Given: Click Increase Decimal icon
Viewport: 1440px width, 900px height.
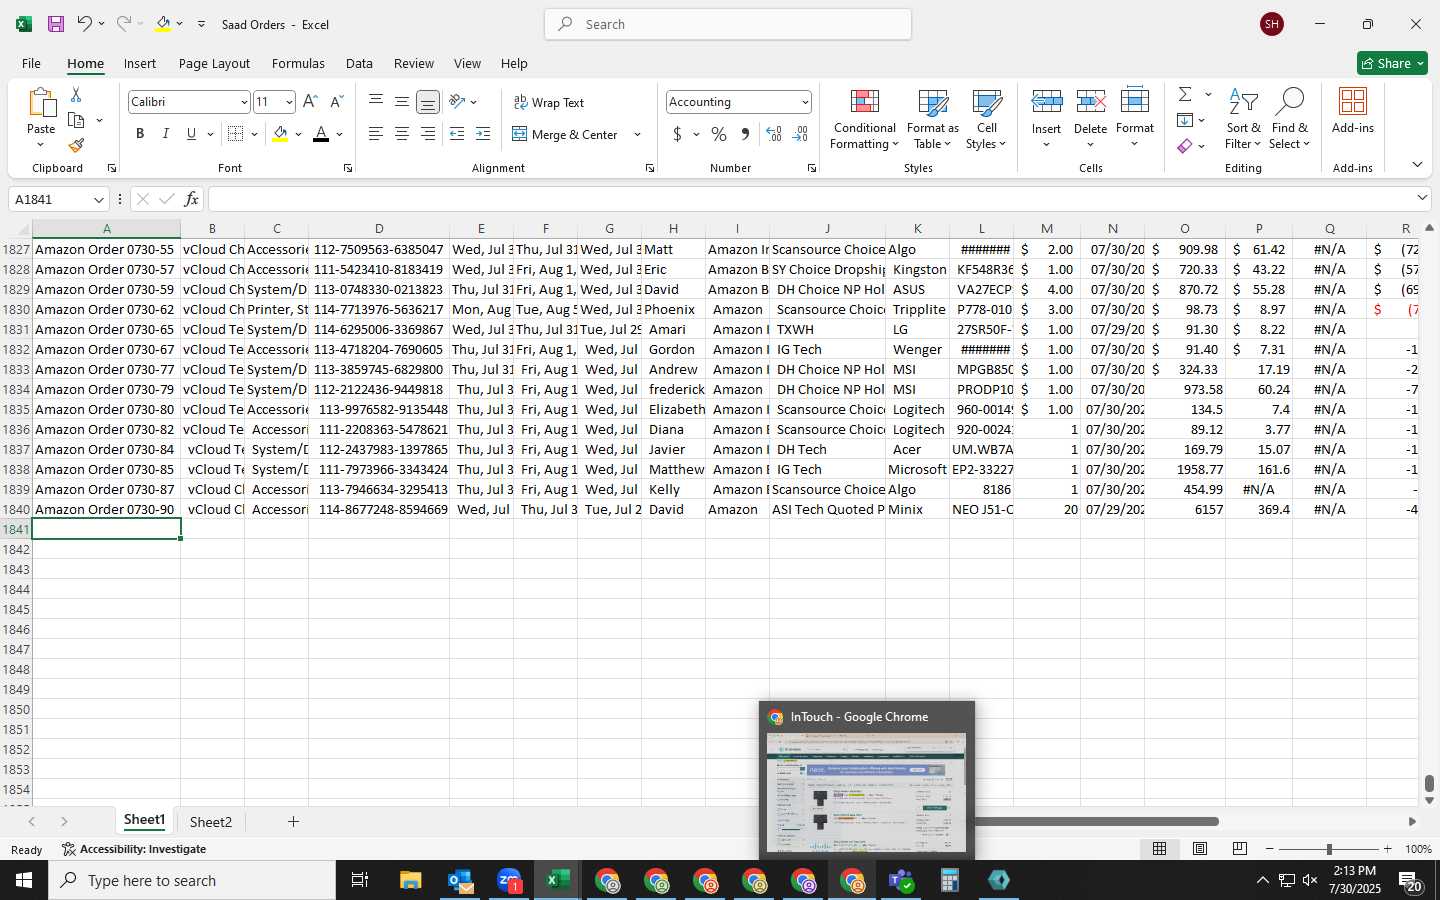Looking at the screenshot, I should click(x=774, y=134).
